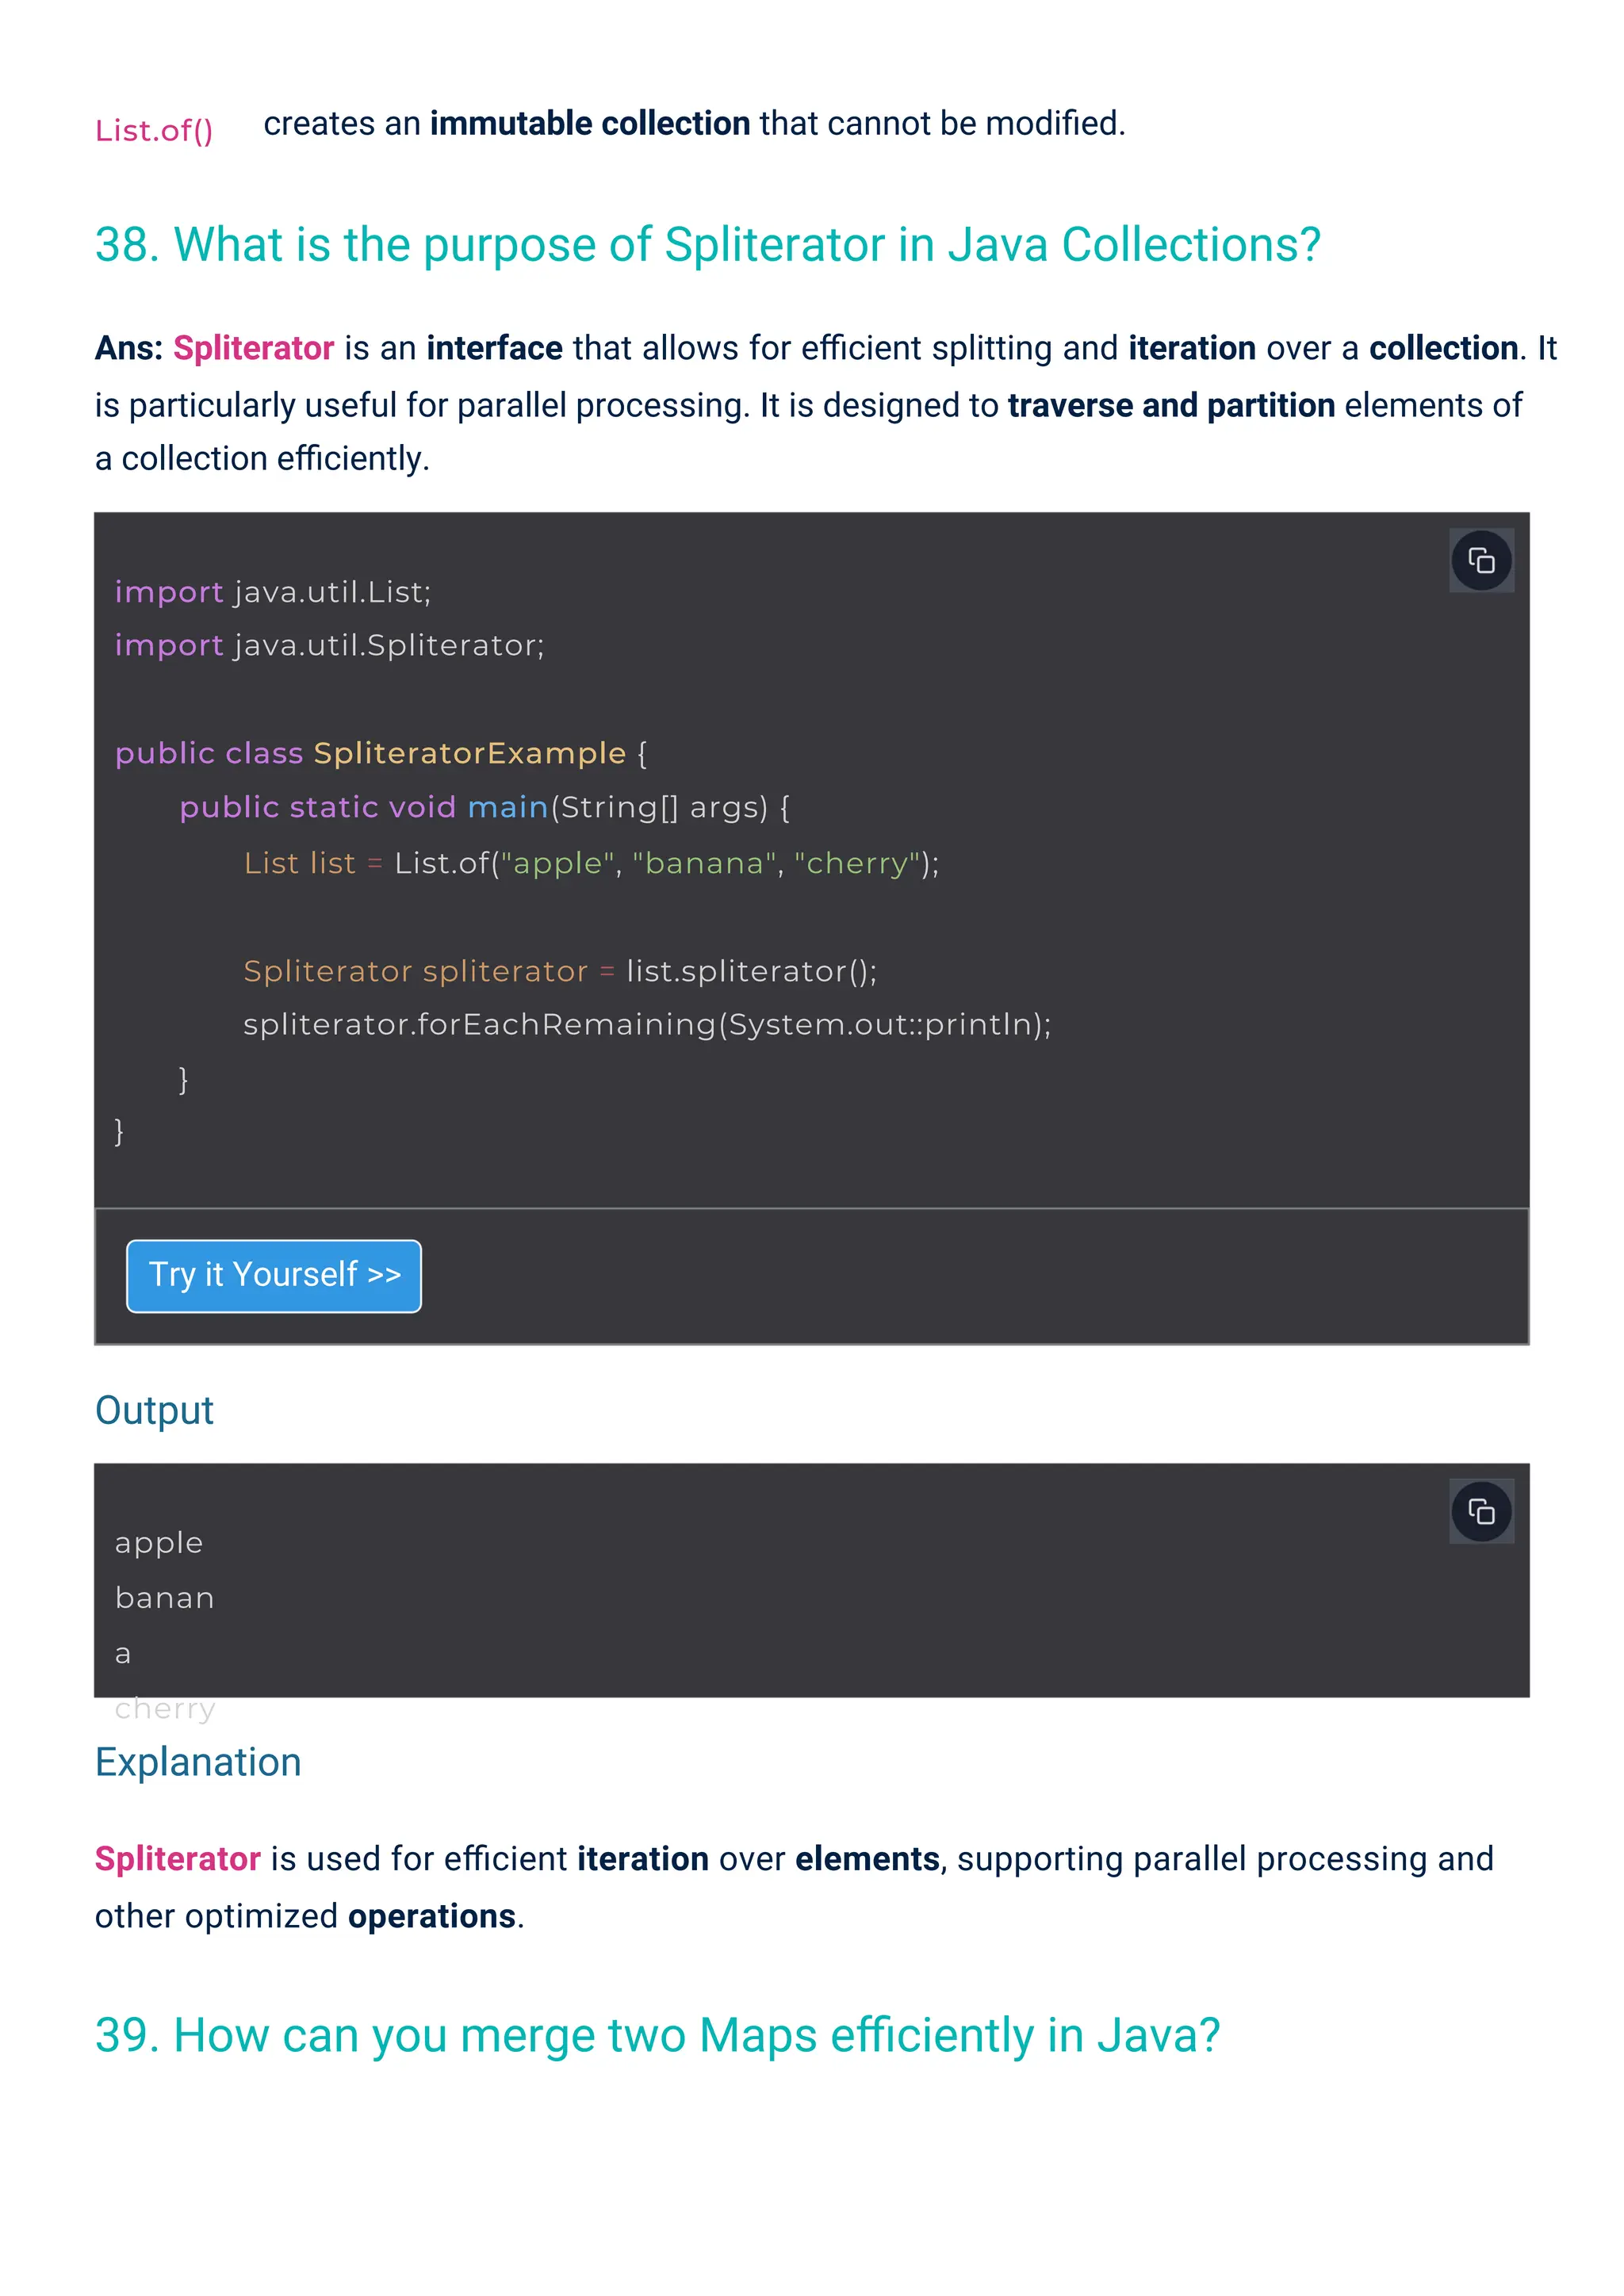Click the "cherry" string in the code

click(857, 863)
